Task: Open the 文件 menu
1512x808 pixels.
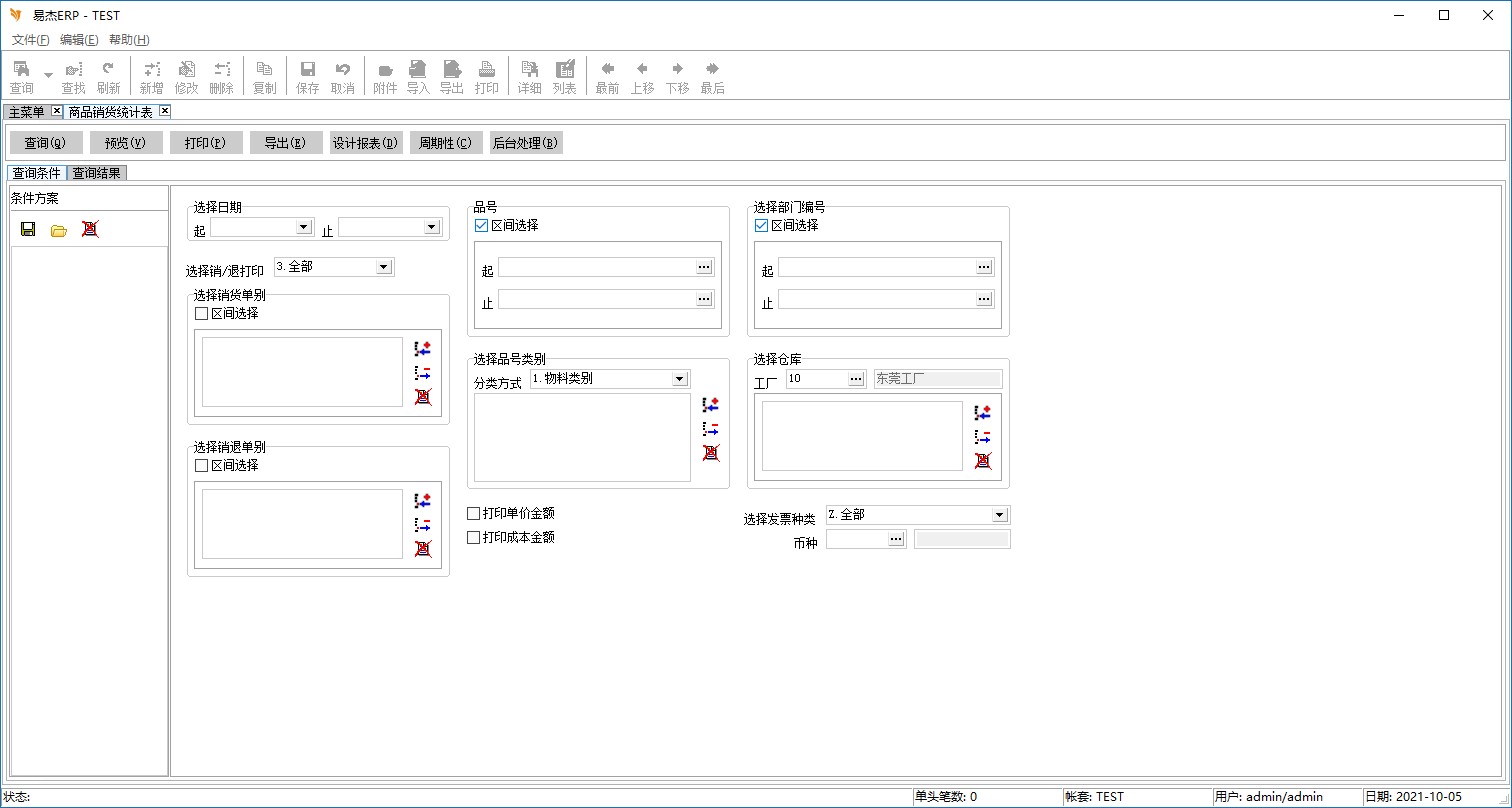Action: coord(30,40)
